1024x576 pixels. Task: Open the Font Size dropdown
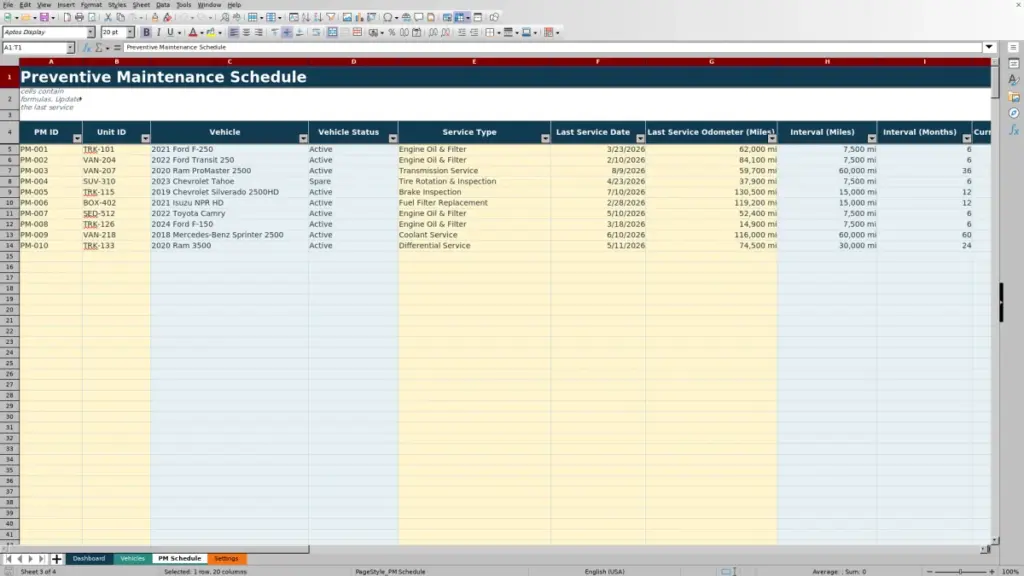[x=130, y=32]
